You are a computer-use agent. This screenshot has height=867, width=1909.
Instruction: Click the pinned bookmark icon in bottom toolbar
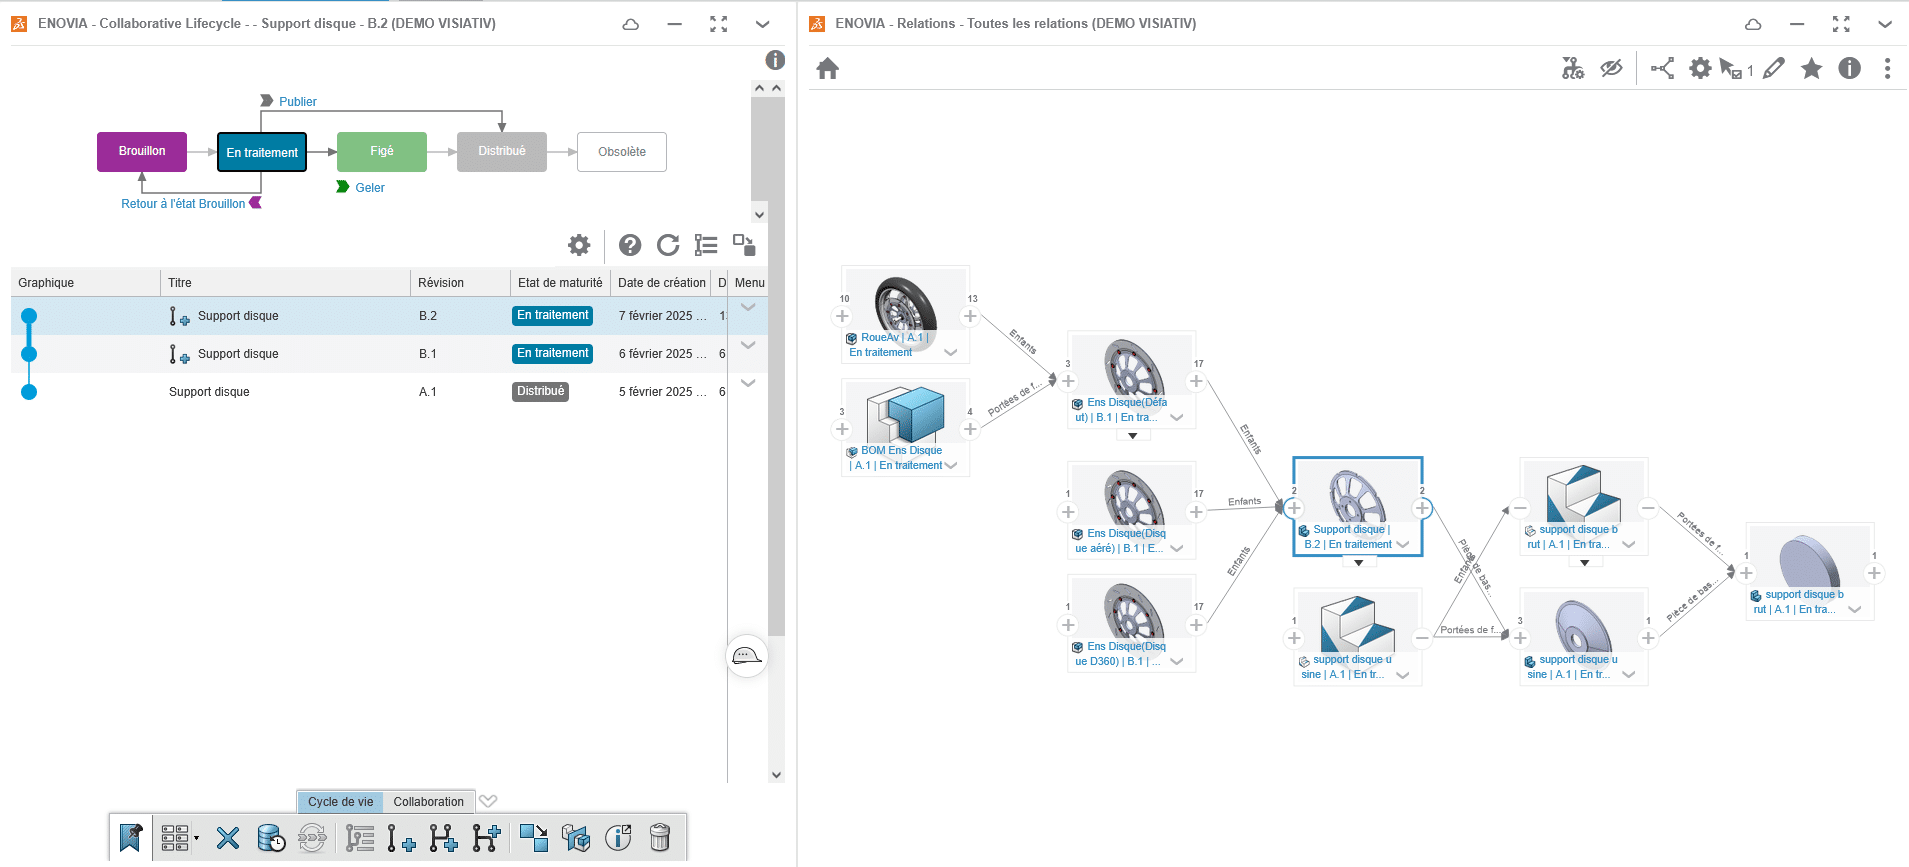coord(131,837)
